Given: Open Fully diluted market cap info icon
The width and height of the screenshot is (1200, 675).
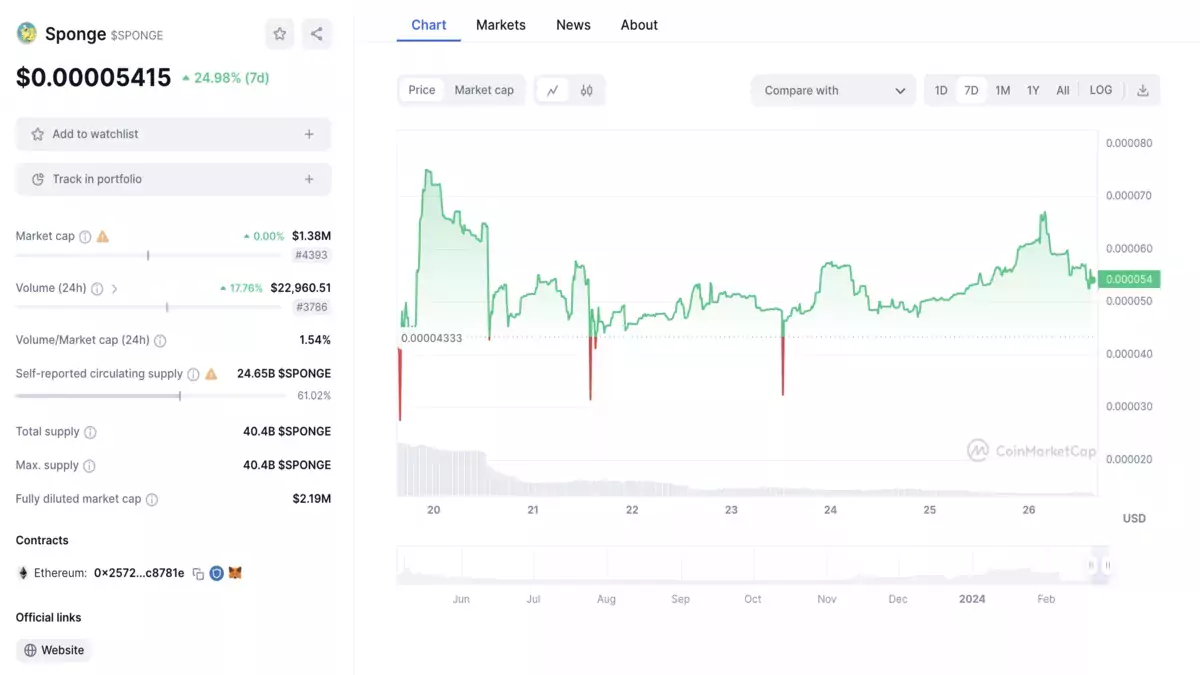Looking at the screenshot, I should (152, 499).
